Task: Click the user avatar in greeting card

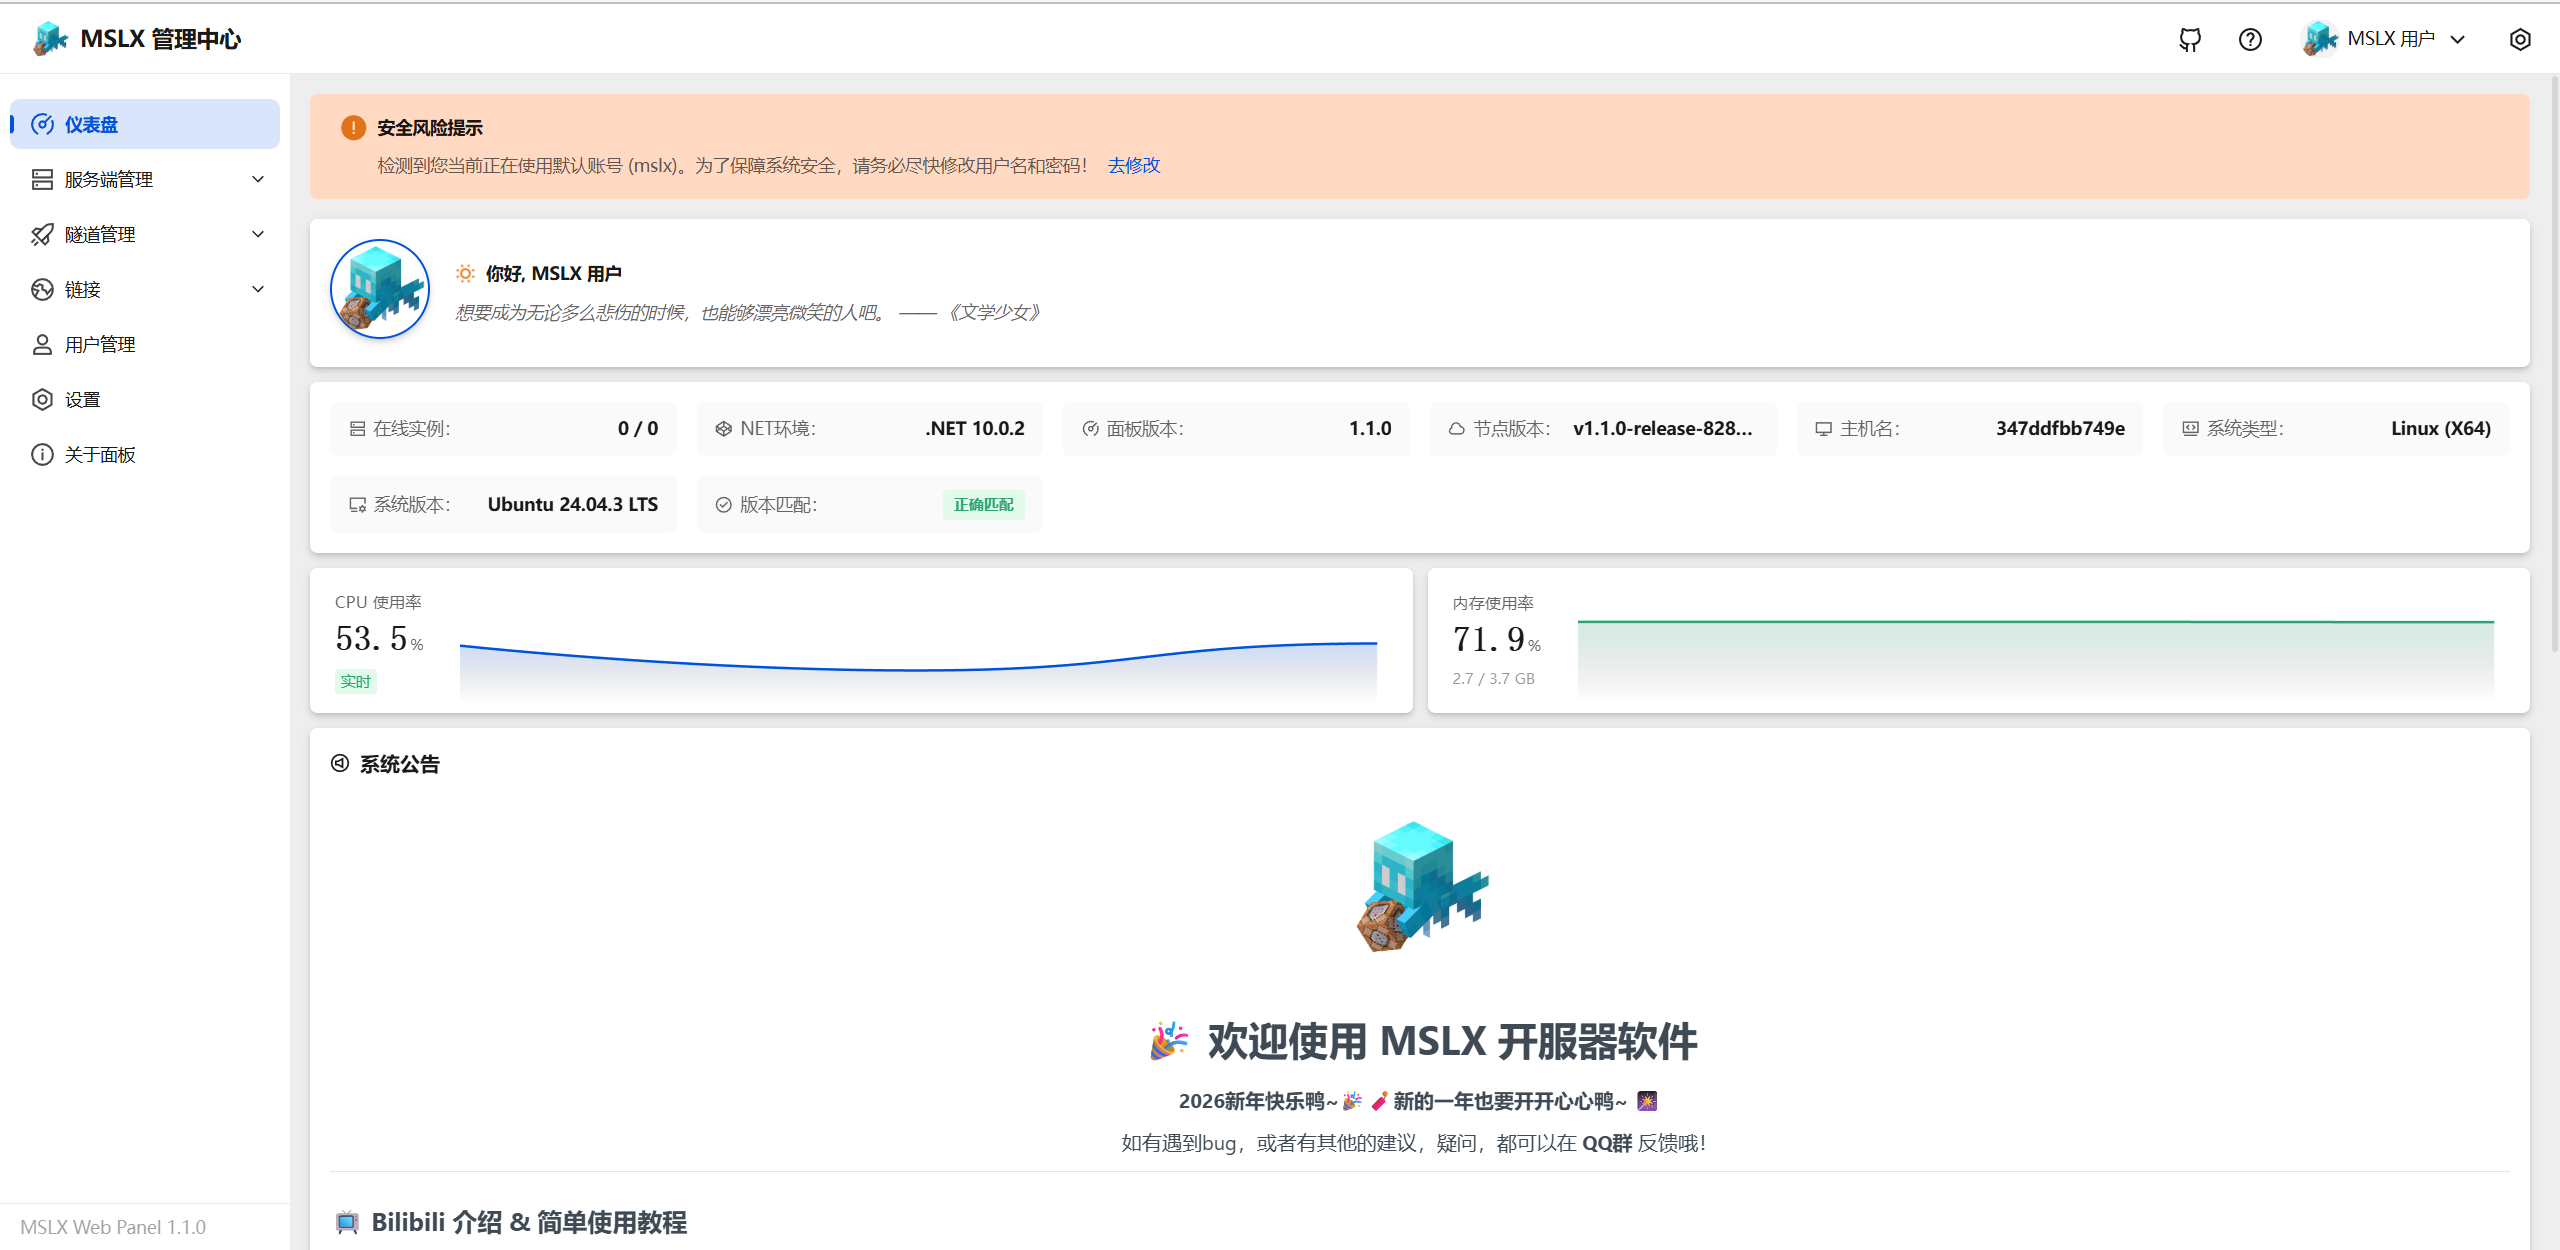Action: tap(380, 289)
